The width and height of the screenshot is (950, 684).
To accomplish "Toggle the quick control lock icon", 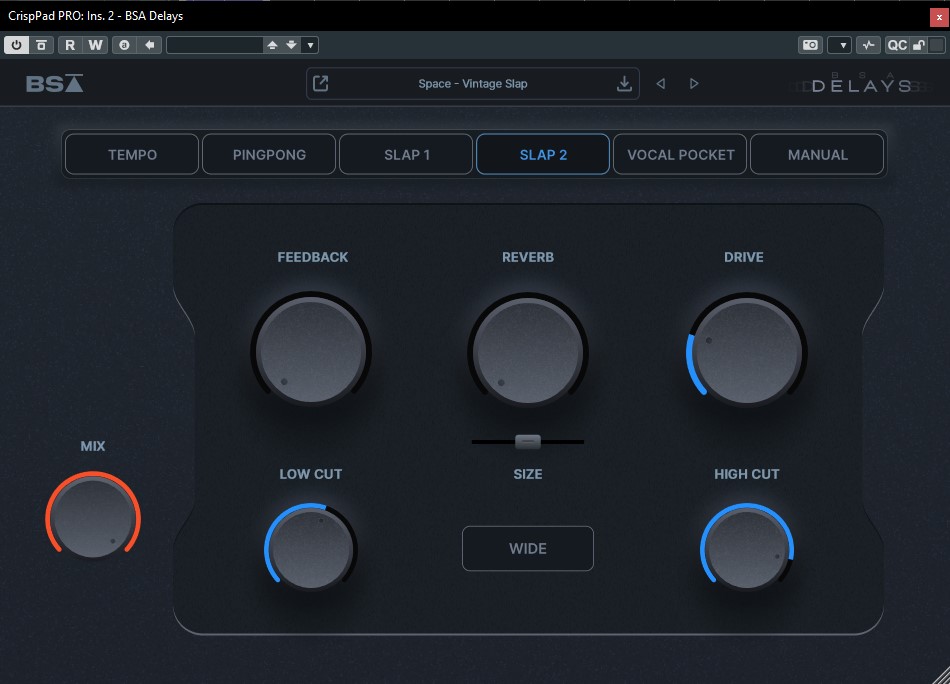I will pos(919,45).
